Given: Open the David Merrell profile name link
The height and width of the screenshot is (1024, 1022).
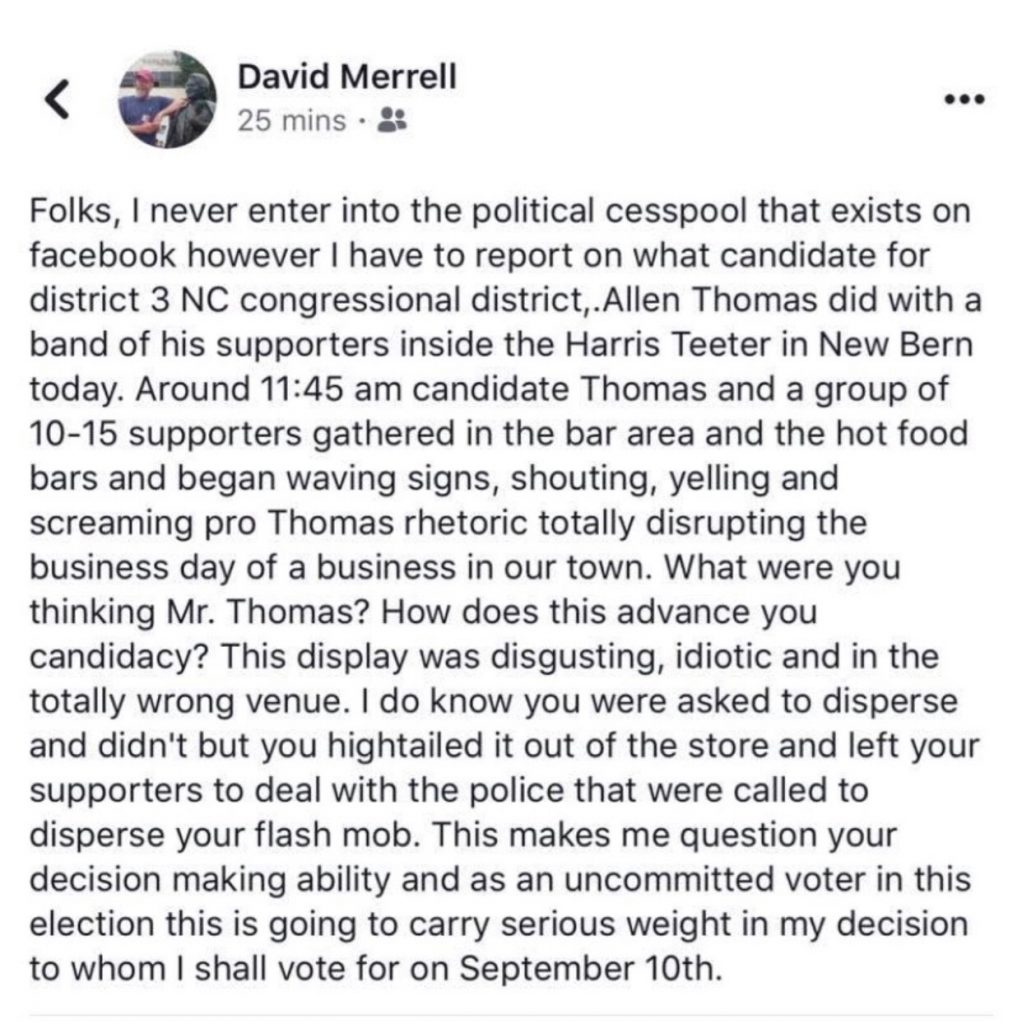Looking at the screenshot, I should click(348, 77).
